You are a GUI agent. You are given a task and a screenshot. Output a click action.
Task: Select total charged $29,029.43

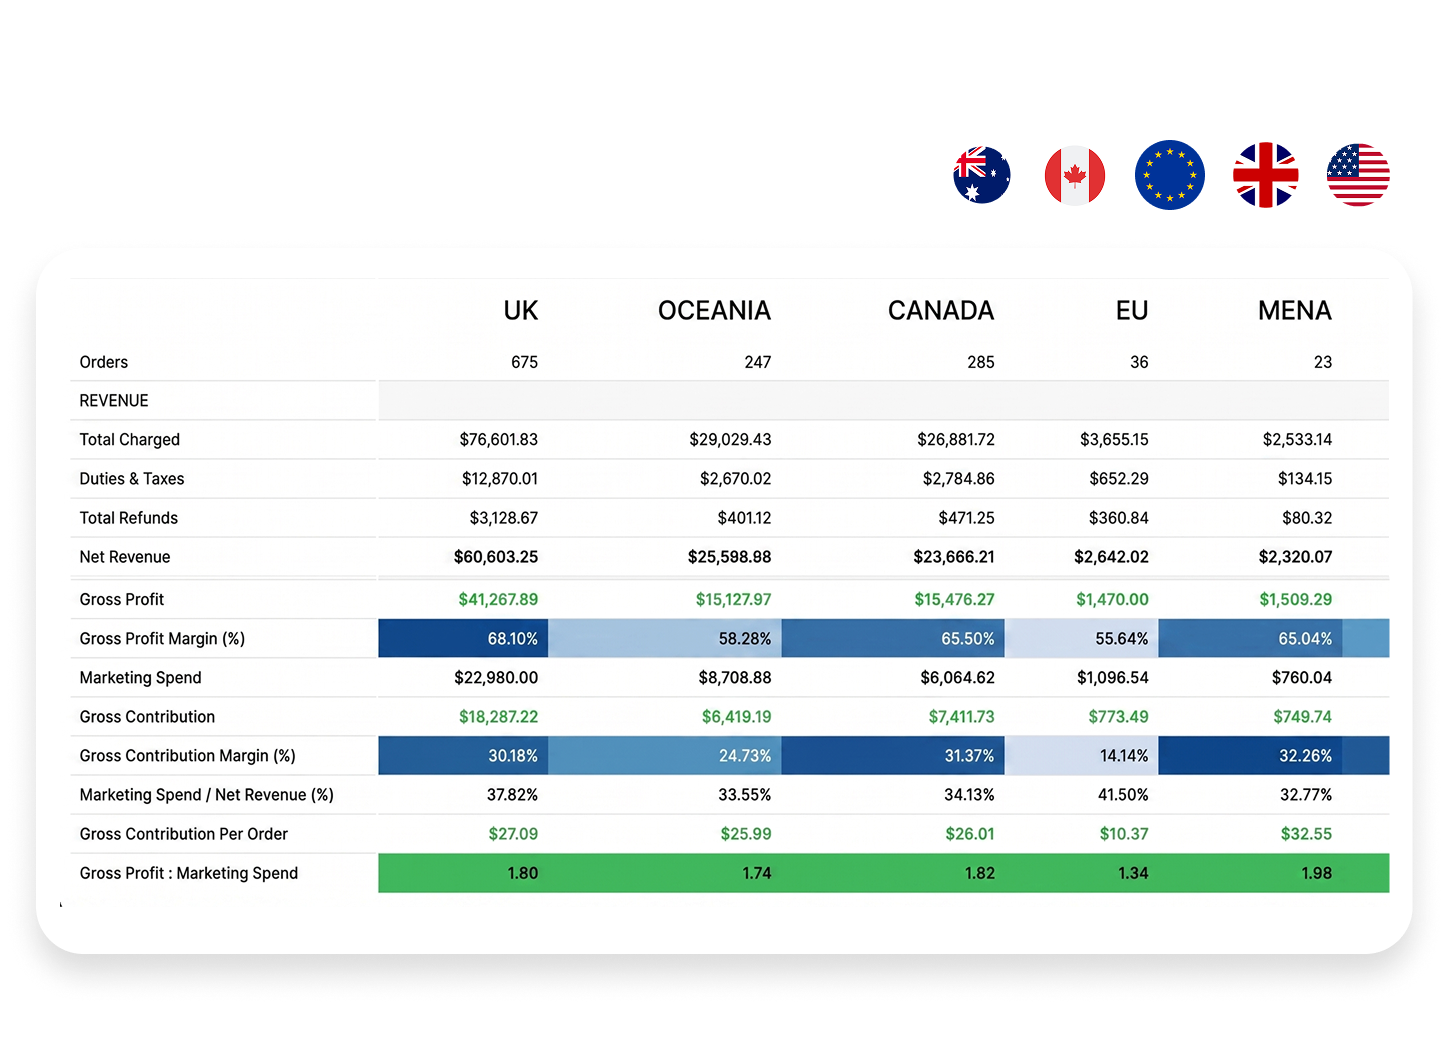(730, 440)
